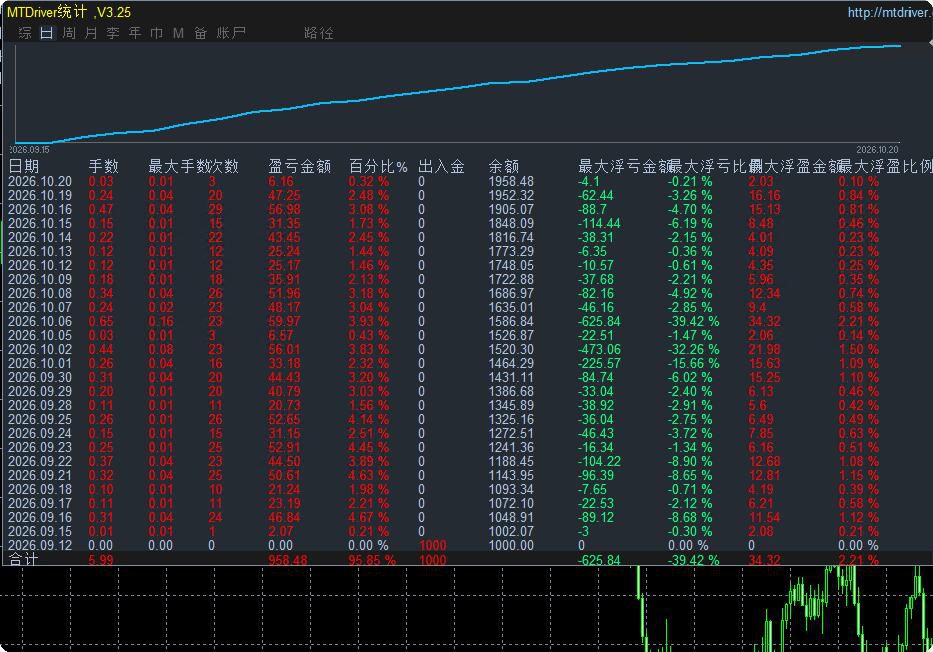This screenshot has height=652, width=933.
Task: Select the 币 currency tab
Action: click(x=156, y=33)
